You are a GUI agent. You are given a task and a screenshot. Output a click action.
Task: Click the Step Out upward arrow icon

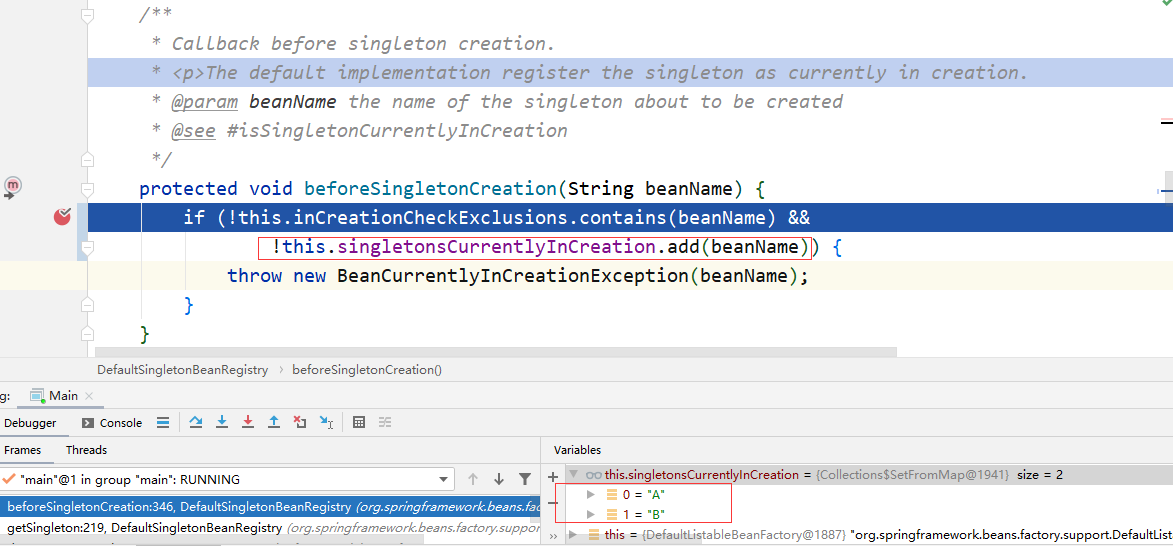click(274, 423)
